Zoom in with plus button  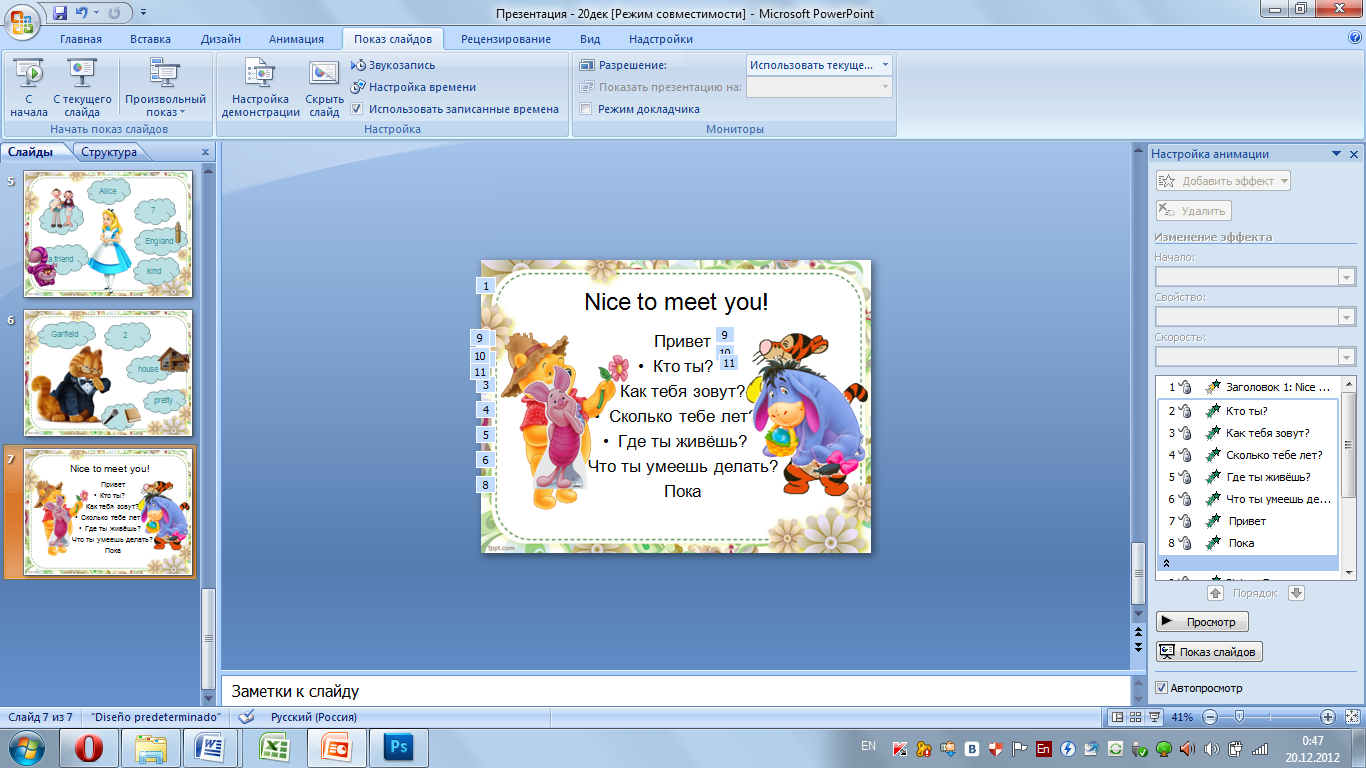pyautogui.click(x=1327, y=717)
